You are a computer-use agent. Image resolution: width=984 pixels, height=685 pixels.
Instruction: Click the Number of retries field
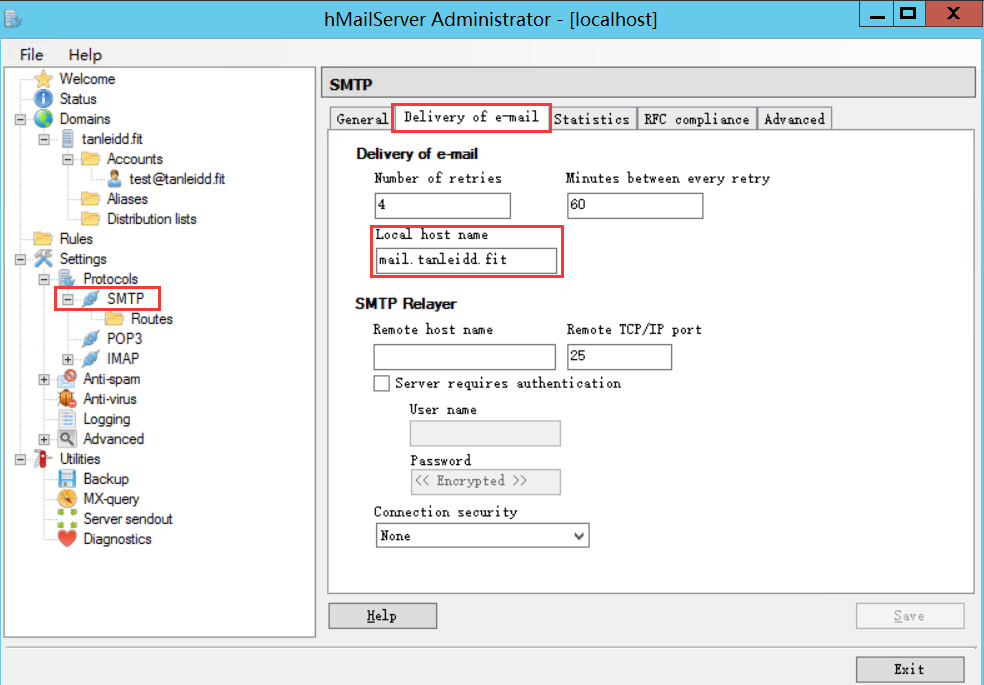442,205
